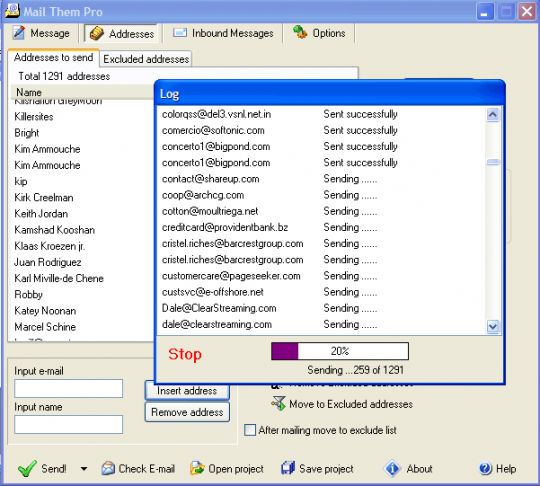The image size is (540, 486).
Task: Click log entry colorqss@del3.vsnl.net.in
Action: 217,114
